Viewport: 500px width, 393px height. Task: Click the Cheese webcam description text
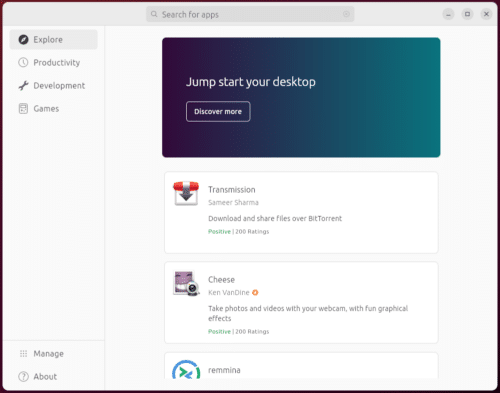[x=308, y=313]
